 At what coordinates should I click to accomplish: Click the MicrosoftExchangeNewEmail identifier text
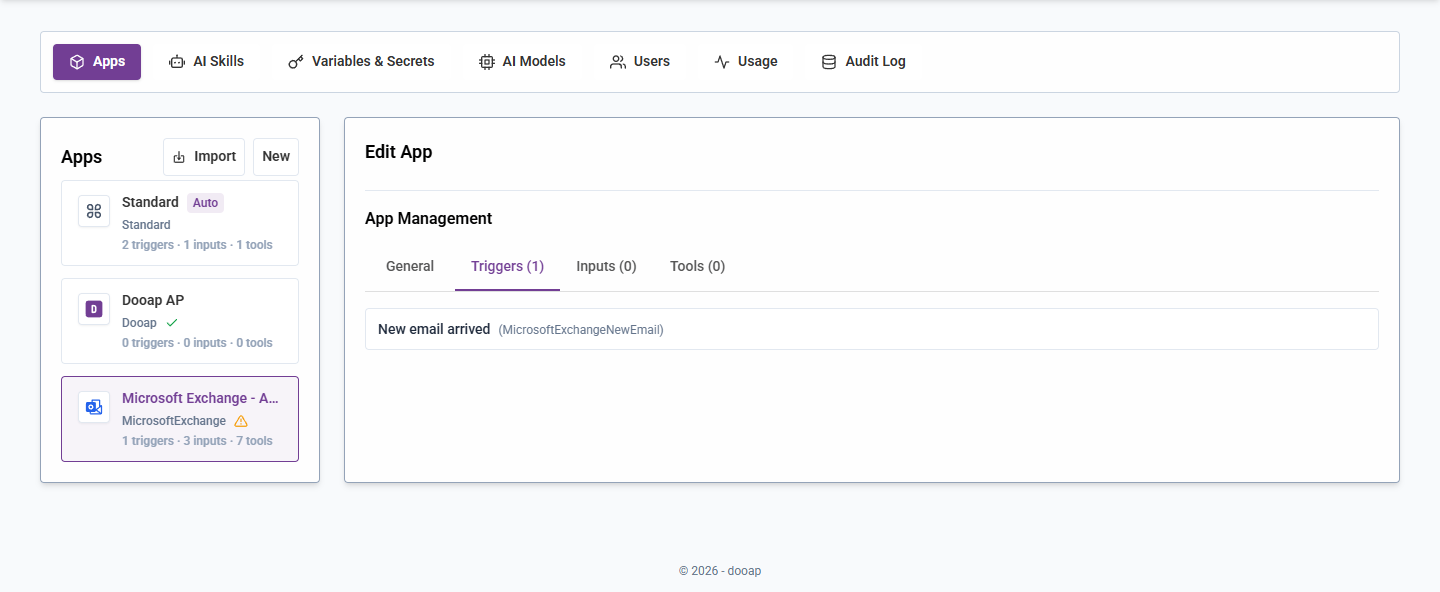[x=581, y=330]
